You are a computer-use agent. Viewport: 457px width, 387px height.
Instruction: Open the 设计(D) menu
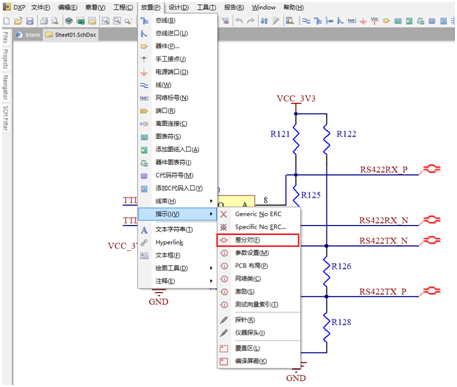[179, 7]
